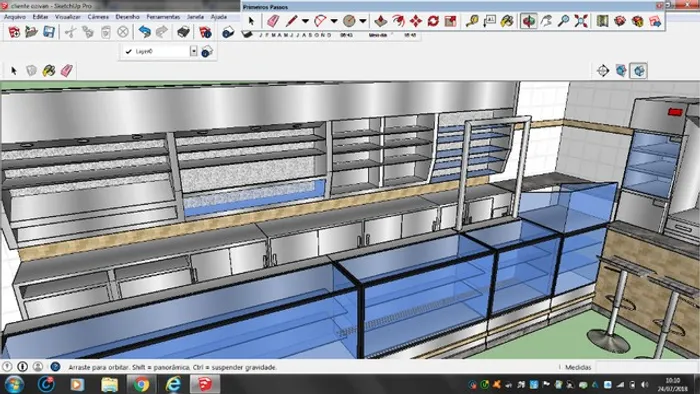Select Paint Bucket in Primeiros Passos toolbar

tap(507, 21)
